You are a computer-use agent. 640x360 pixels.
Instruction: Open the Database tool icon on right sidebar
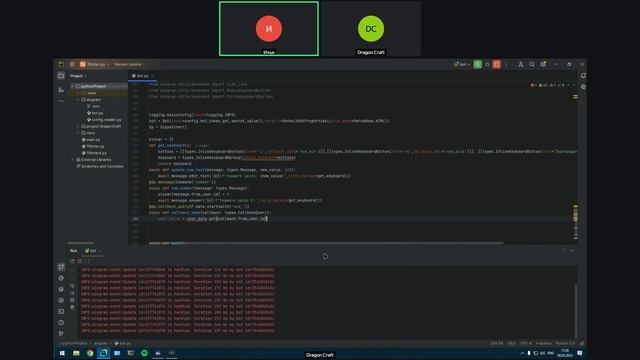(583, 87)
